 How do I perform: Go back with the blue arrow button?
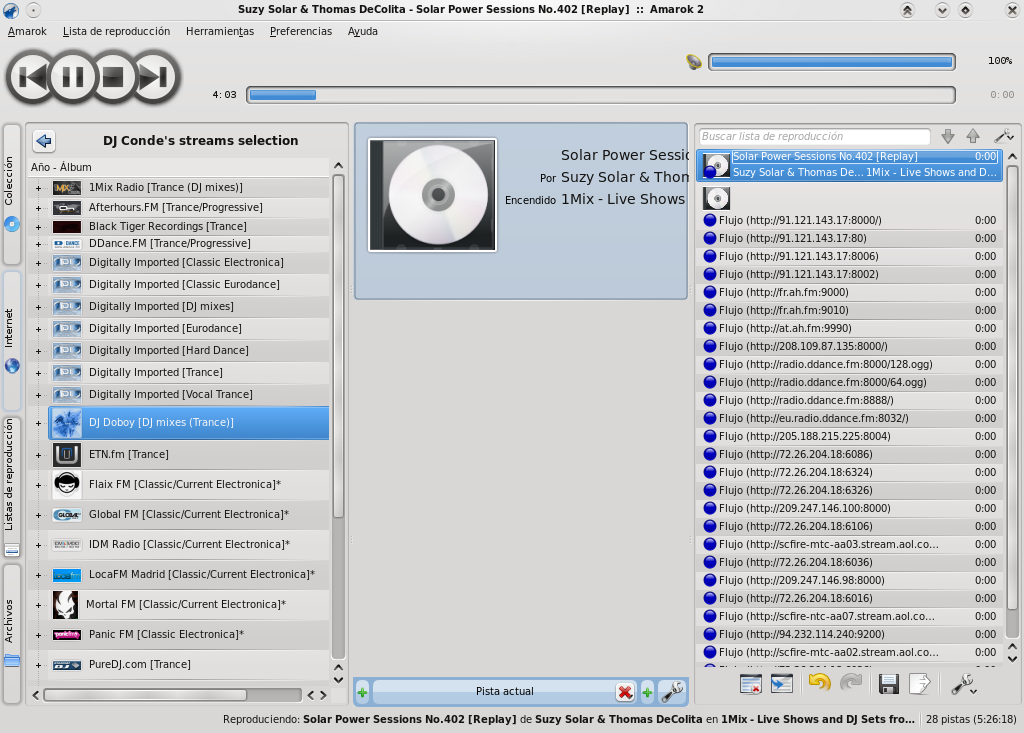tap(44, 140)
